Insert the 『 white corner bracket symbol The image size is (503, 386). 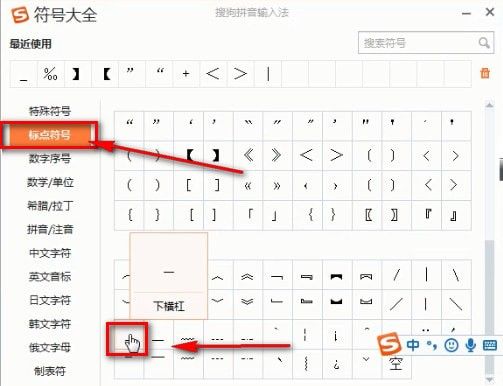tap(426, 215)
